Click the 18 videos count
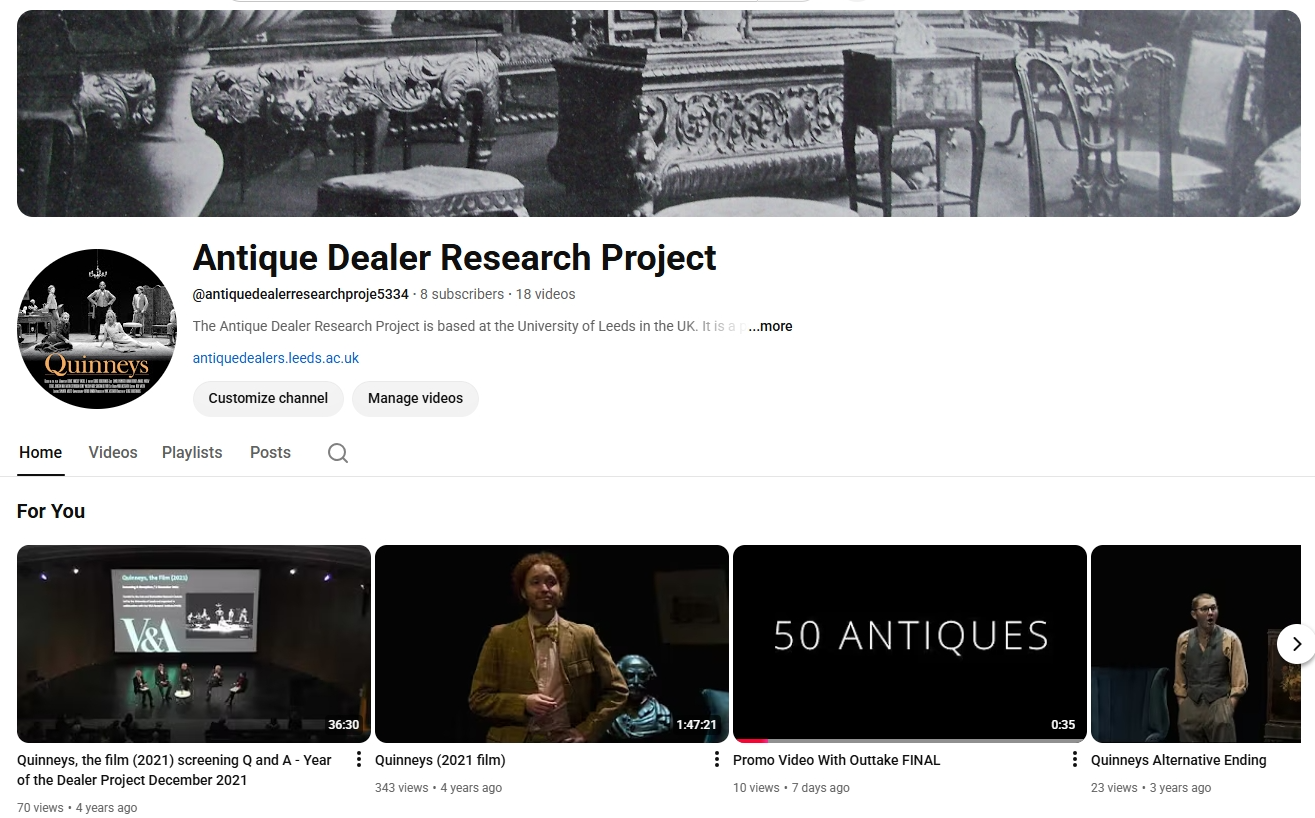The image size is (1315, 818). pos(545,294)
